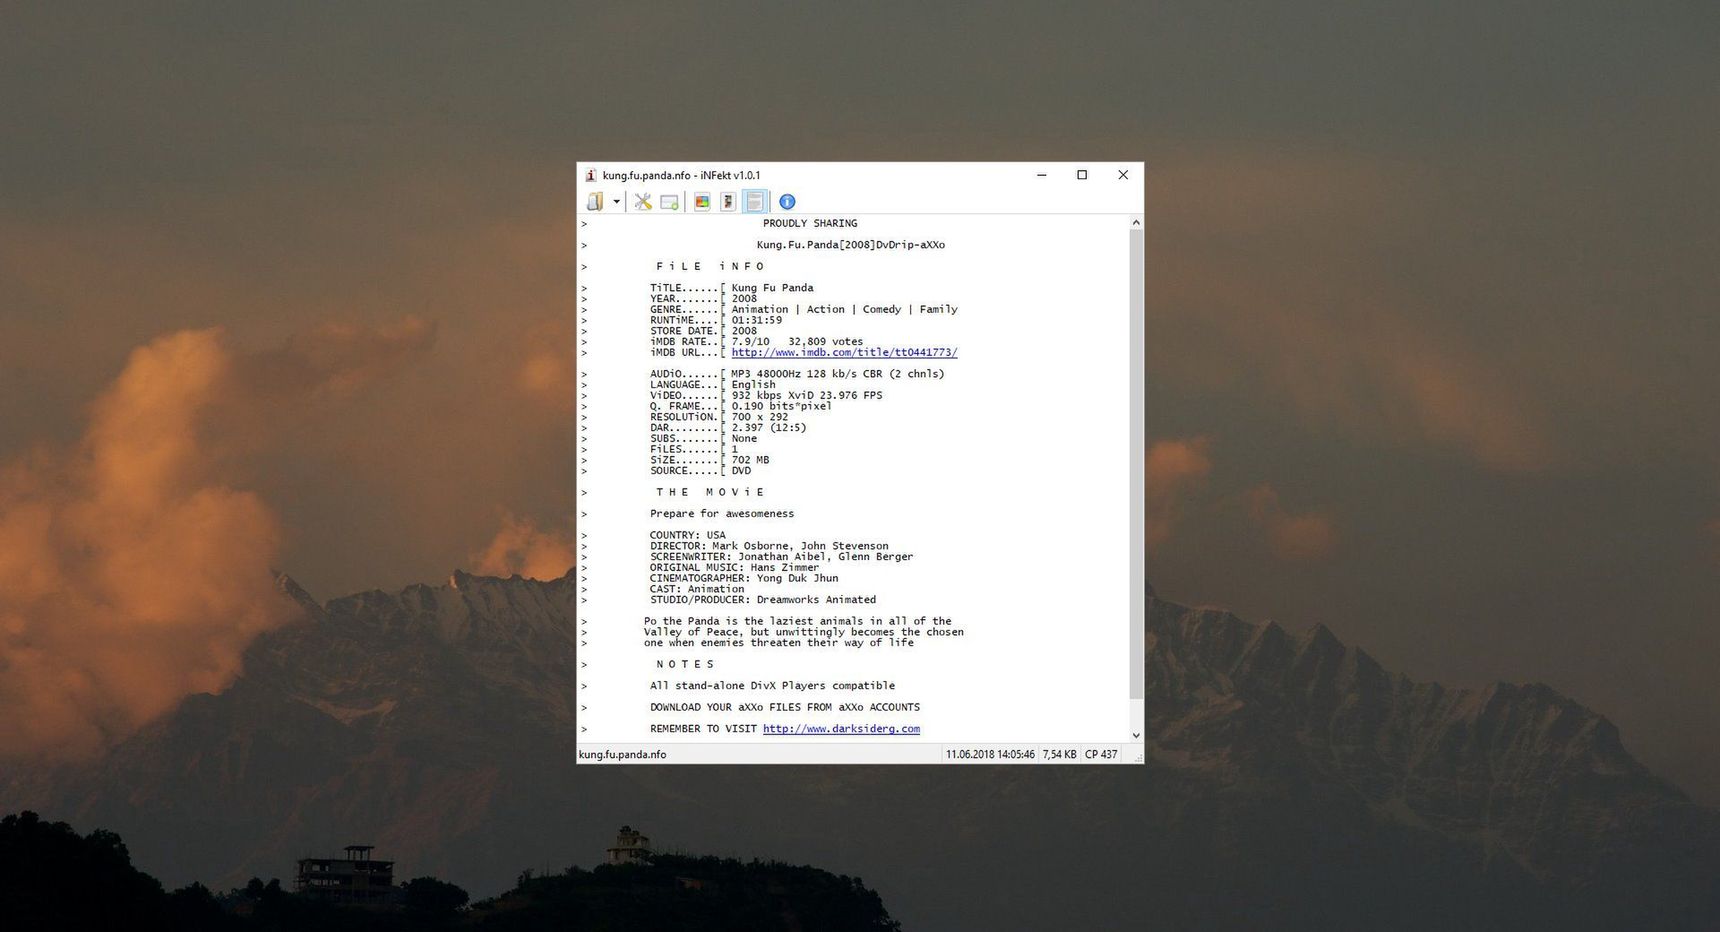1720x932 pixels.
Task: Click the size value 702 MB
Action: coord(750,460)
